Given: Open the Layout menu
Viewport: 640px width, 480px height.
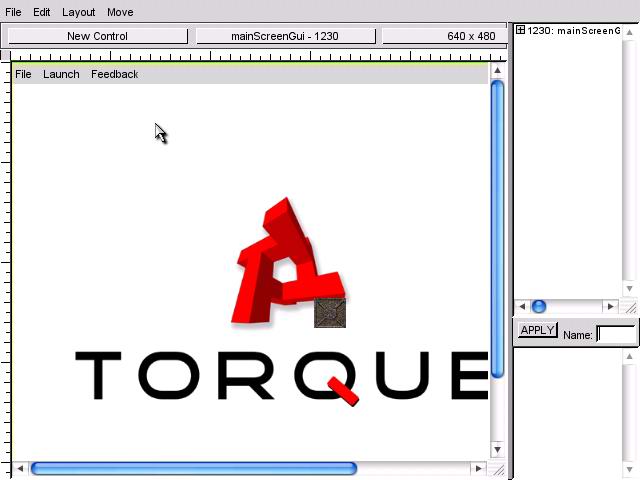Looking at the screenshot, I should coord(78,12).
